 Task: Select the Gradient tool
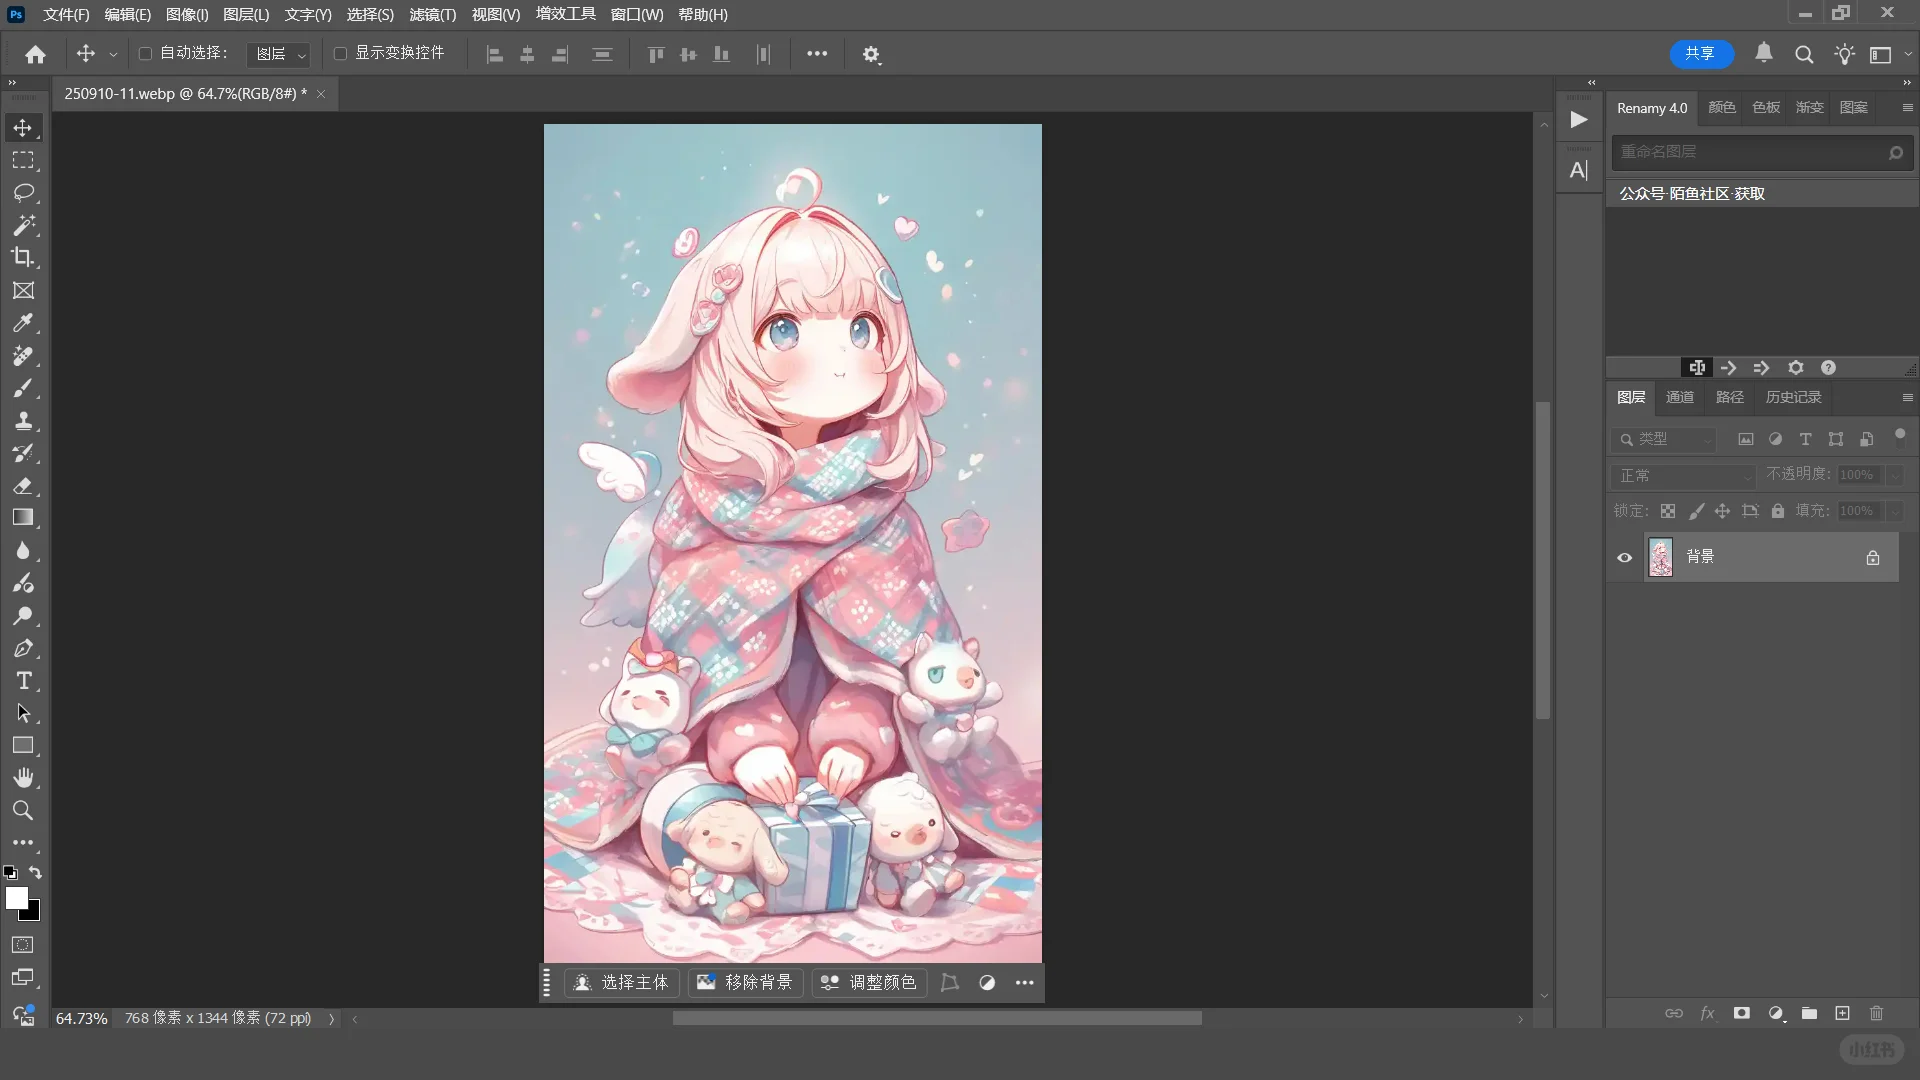(x=23, y=518)
